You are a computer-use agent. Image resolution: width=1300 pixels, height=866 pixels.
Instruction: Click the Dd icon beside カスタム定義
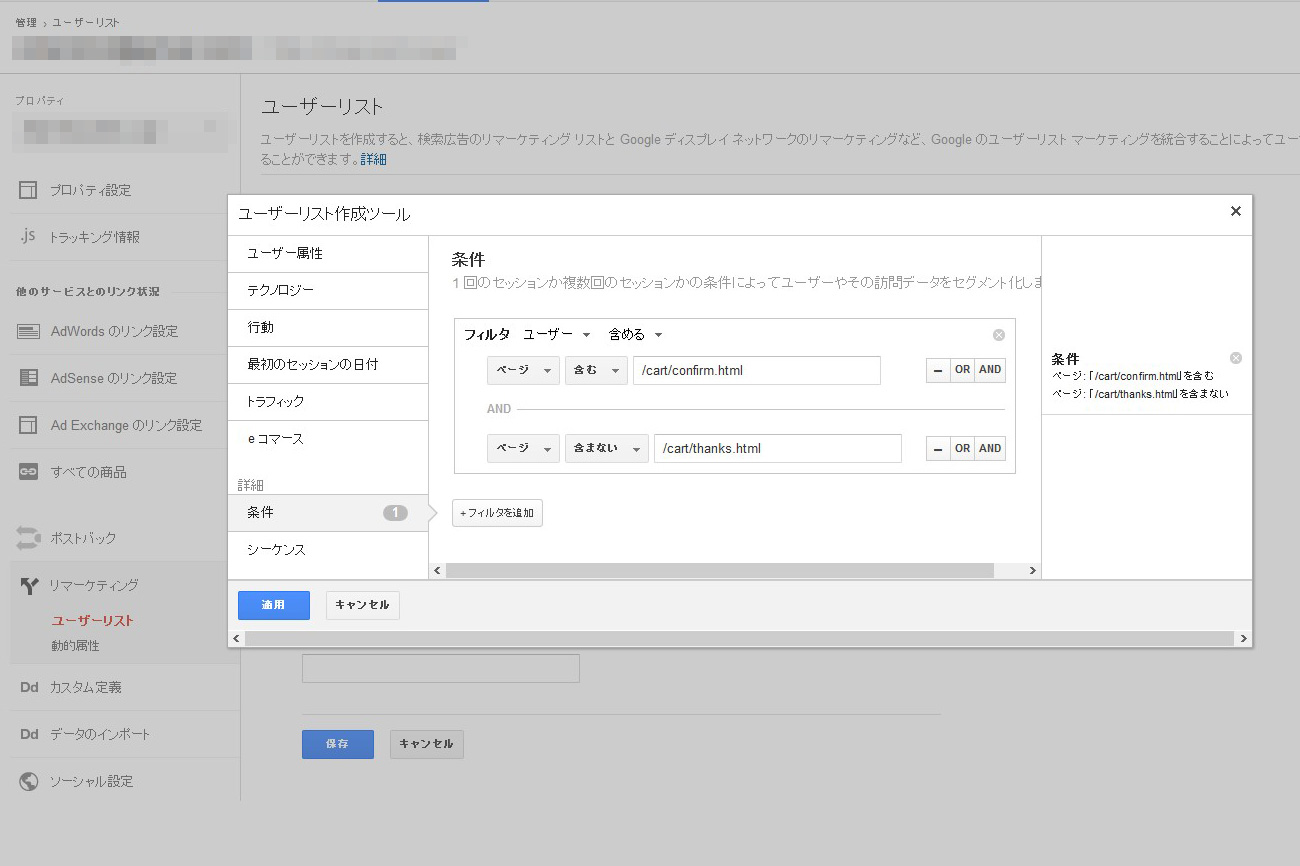(x=29, y=687)
